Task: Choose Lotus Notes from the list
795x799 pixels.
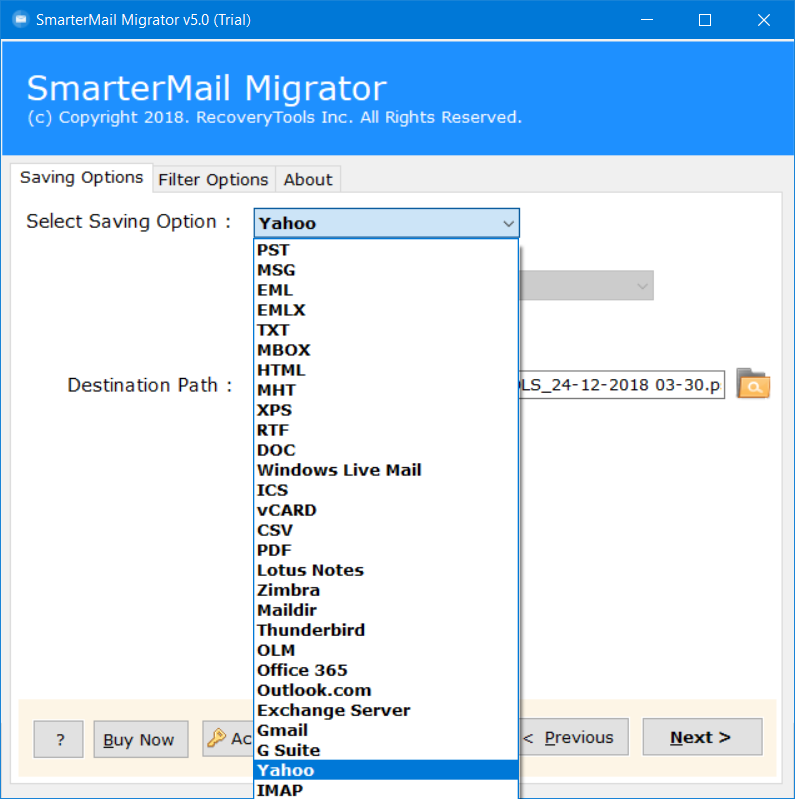Action: pyautogui.click(x=386, y=570)
